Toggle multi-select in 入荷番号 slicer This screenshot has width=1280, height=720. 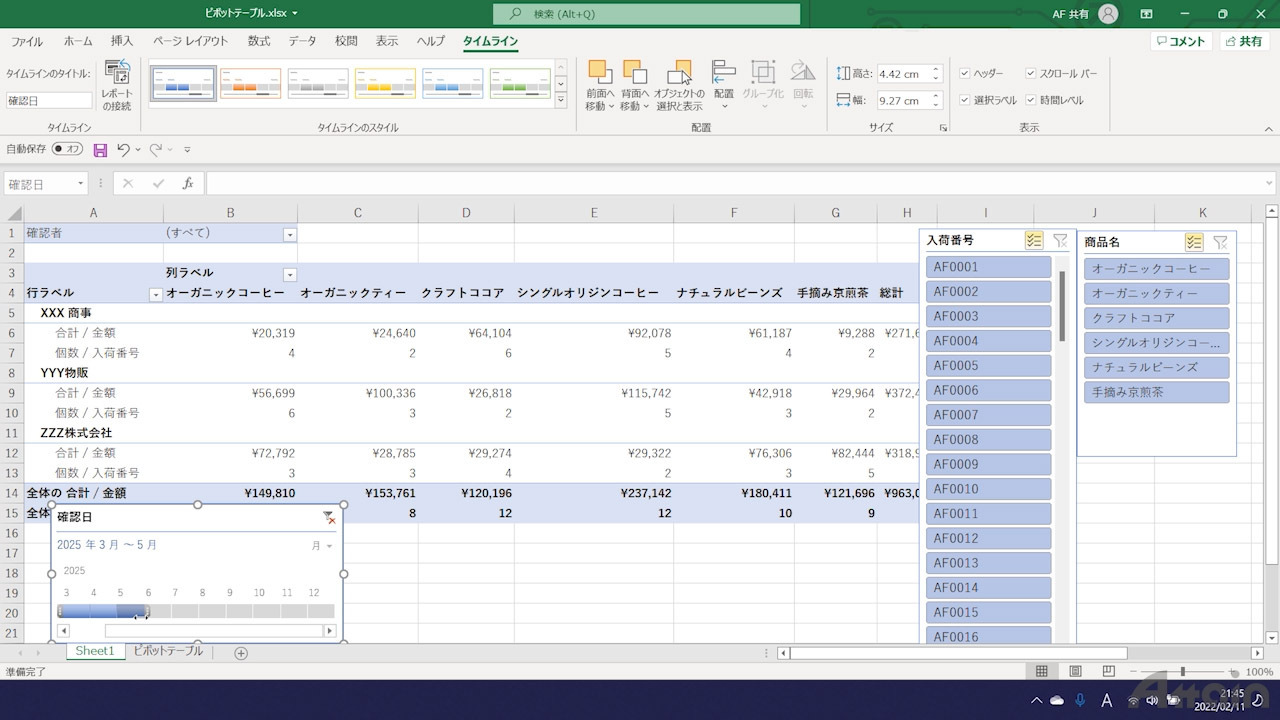pyautogui.click(x=1034, y=241)
